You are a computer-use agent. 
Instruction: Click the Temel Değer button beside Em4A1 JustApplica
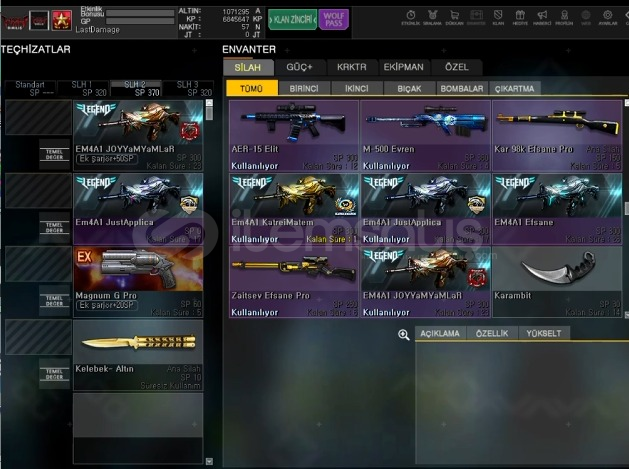[55, 228]
